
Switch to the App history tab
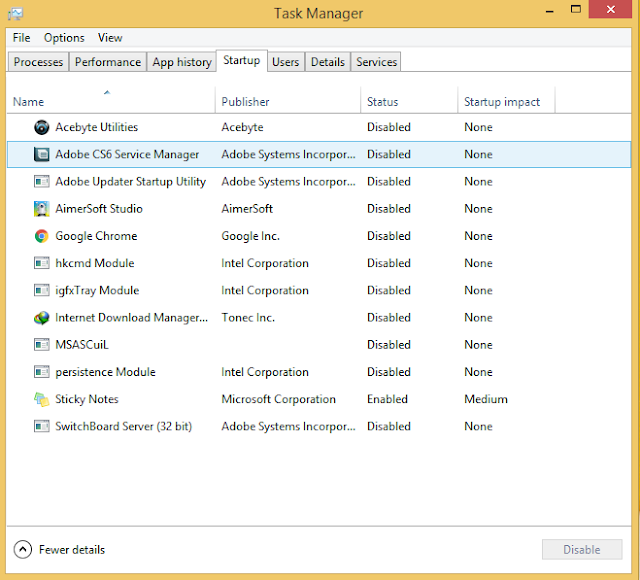point(182,62)
